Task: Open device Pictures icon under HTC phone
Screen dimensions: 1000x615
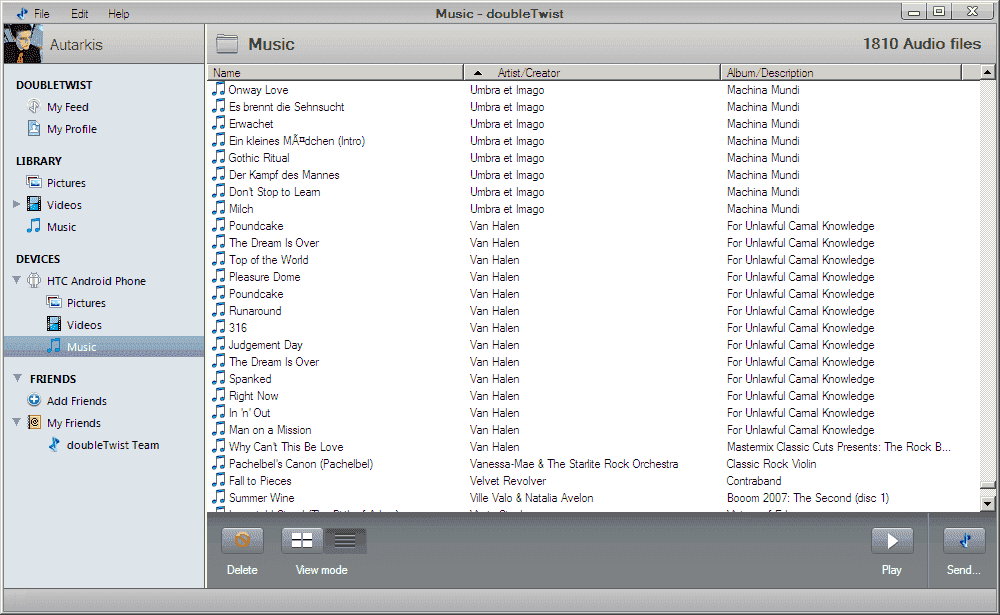Action: tap(54, 302)
